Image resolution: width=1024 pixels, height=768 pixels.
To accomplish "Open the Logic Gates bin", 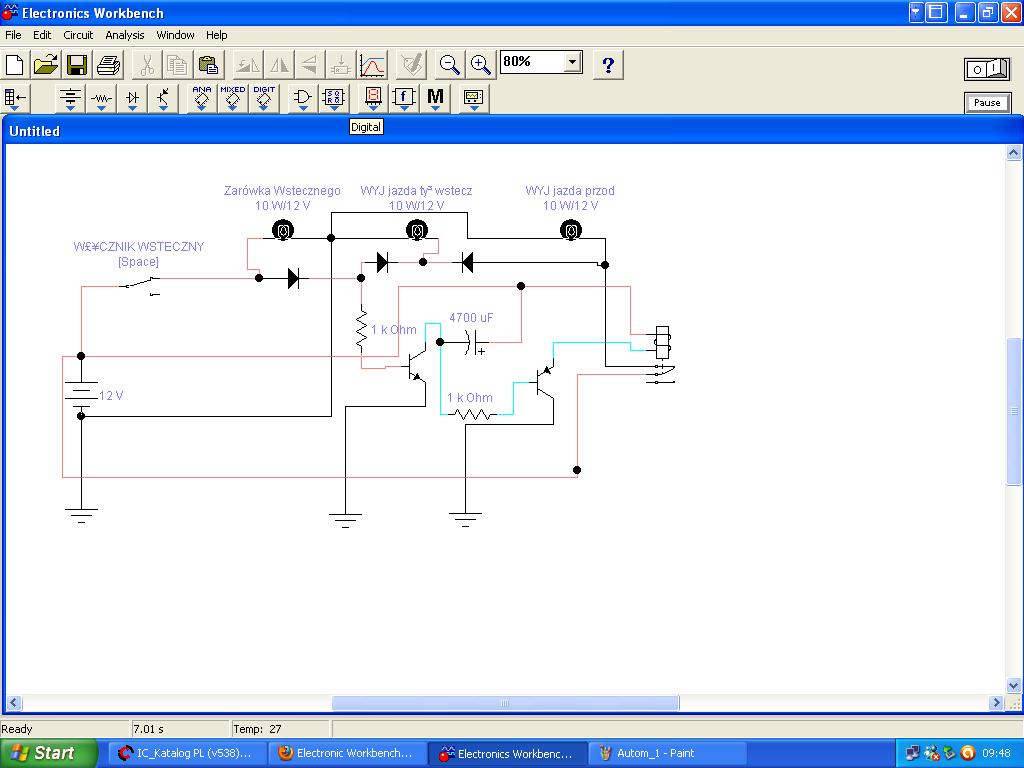I will click(302, 98).
